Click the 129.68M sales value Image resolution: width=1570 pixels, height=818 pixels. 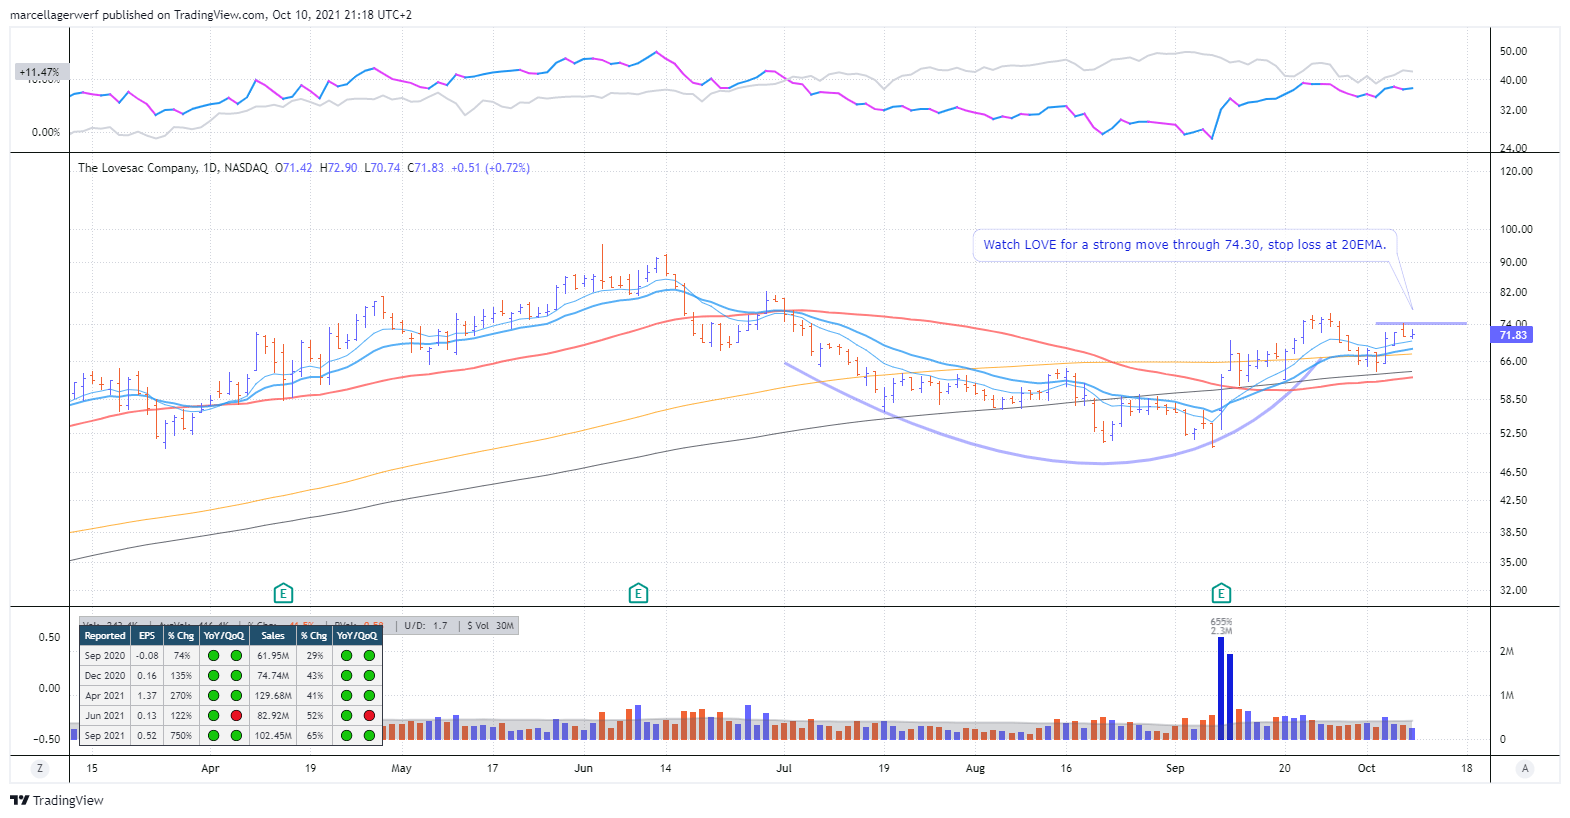coord(273,696)
